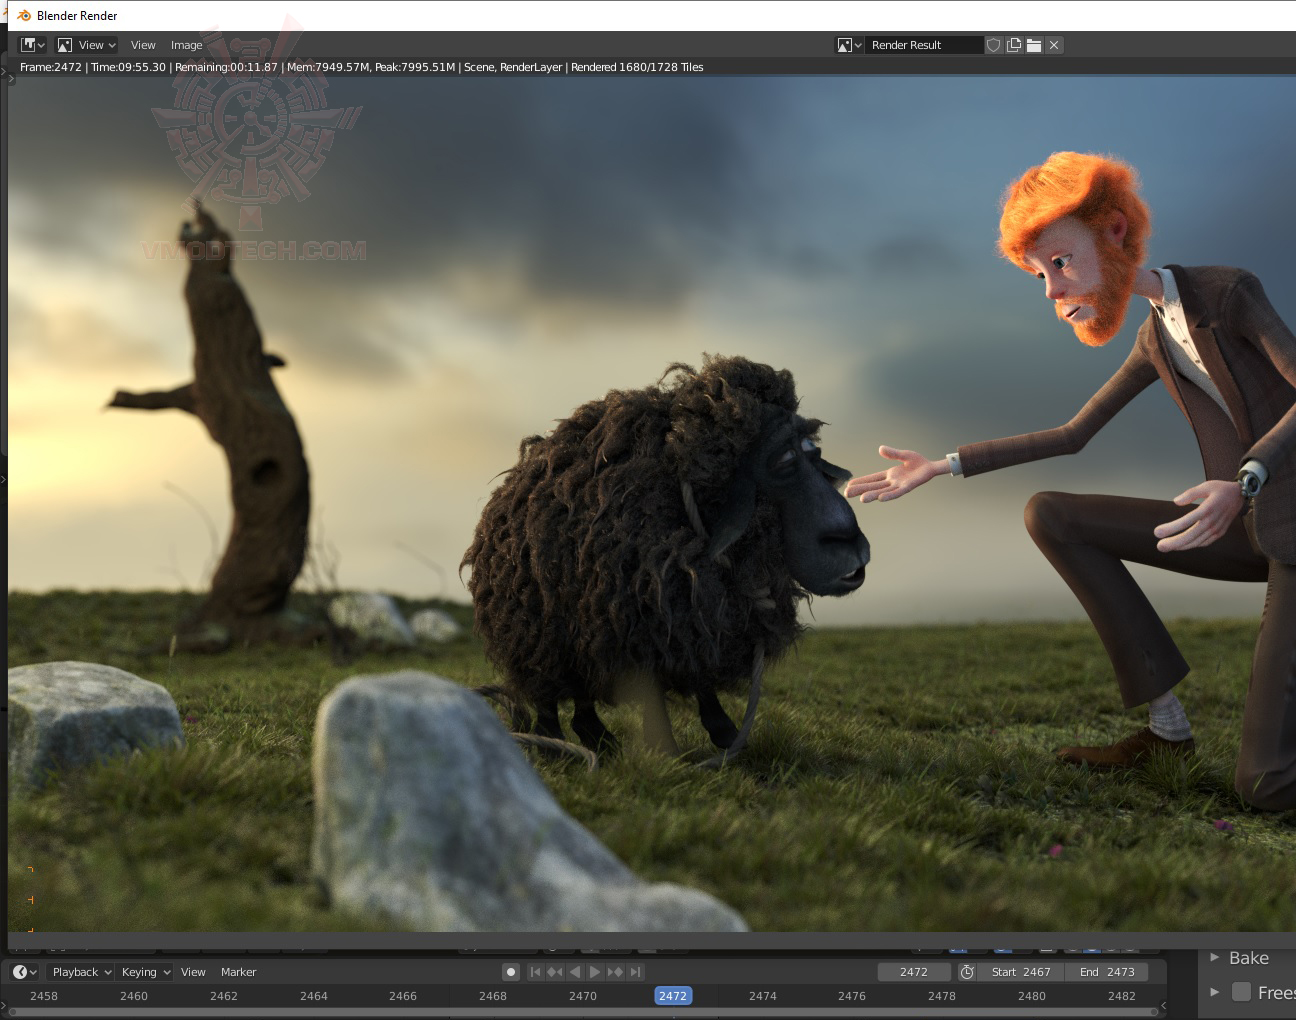Click frame 2464 on the timeline
The width and height of the screenshot is (1296, 1020).
pyautogui.click(x=314, y=996)
